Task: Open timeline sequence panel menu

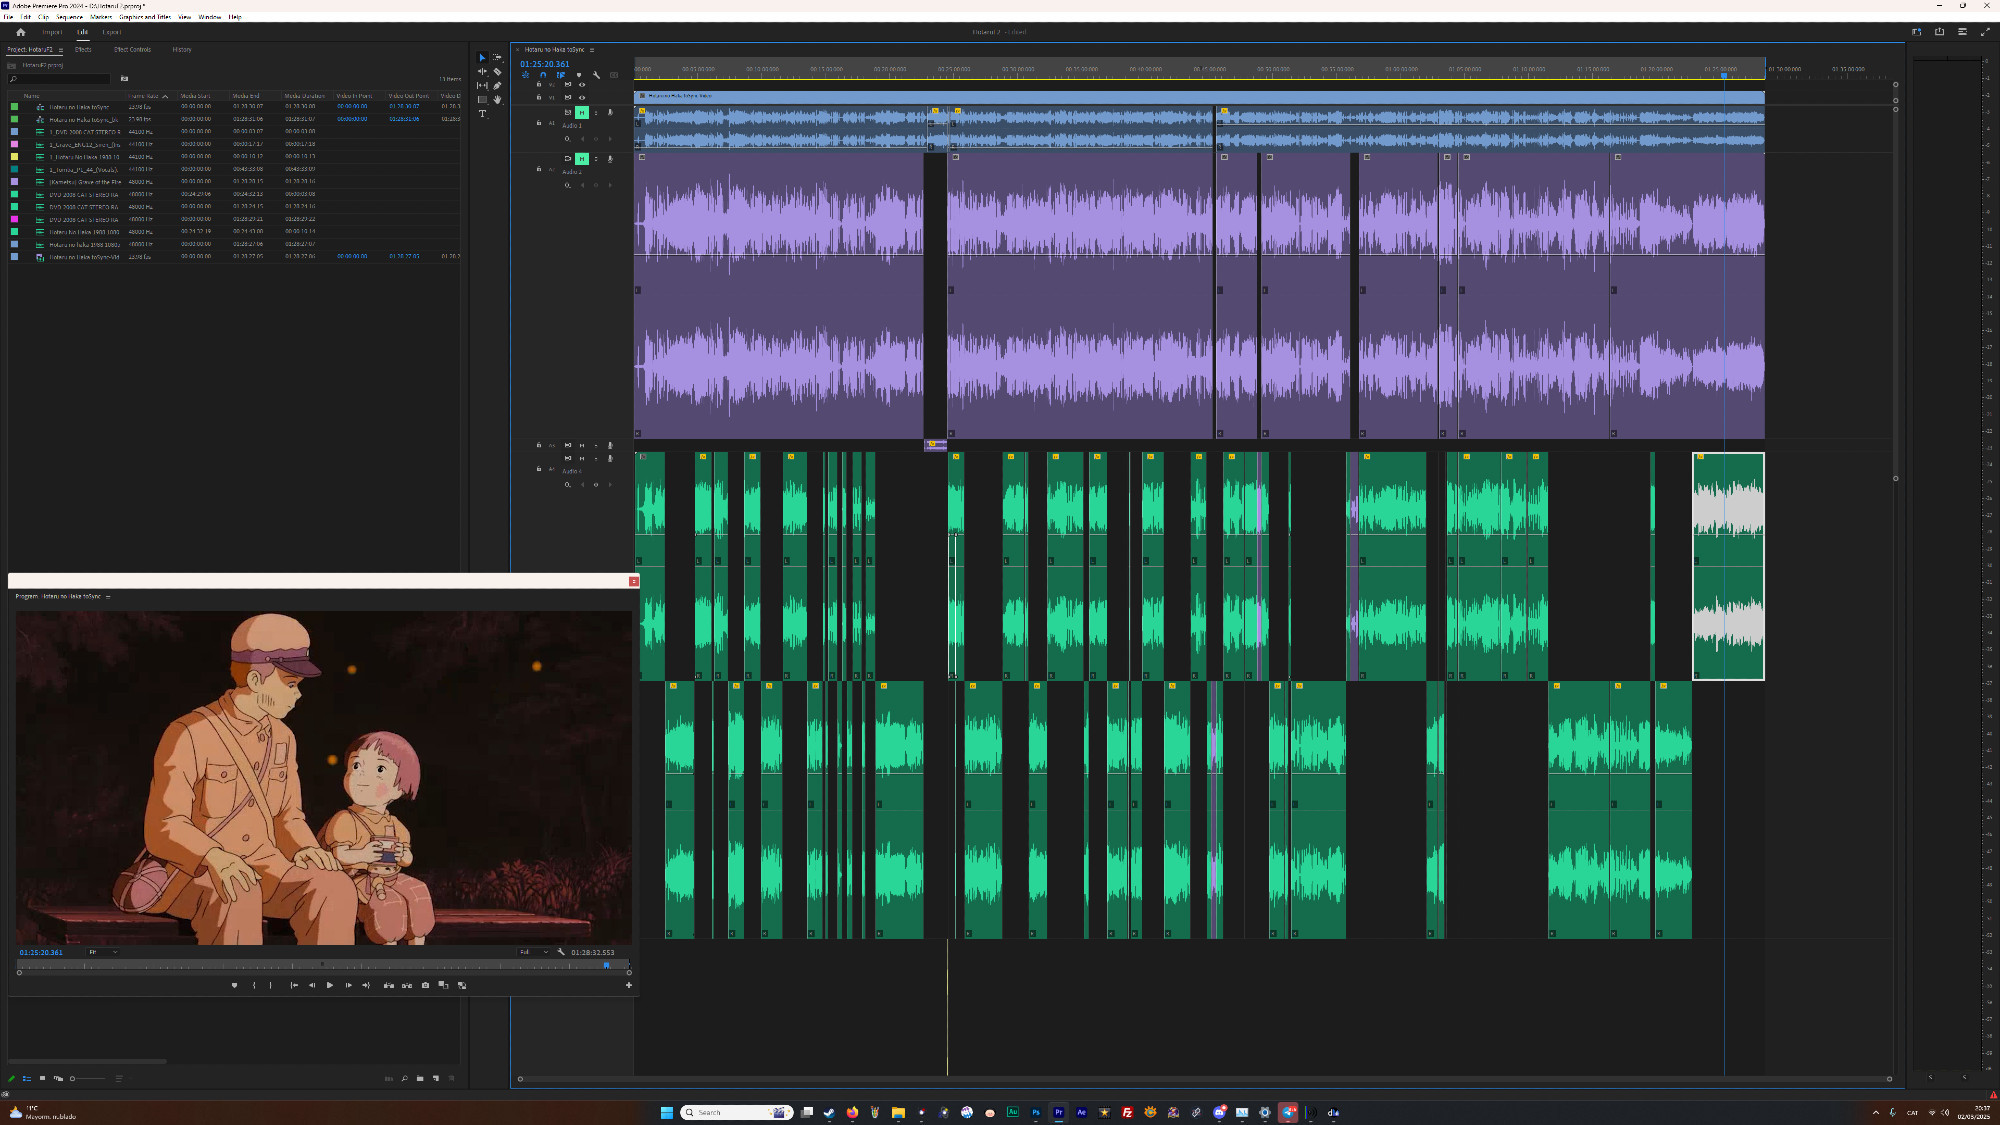Action: pos(592,50)
